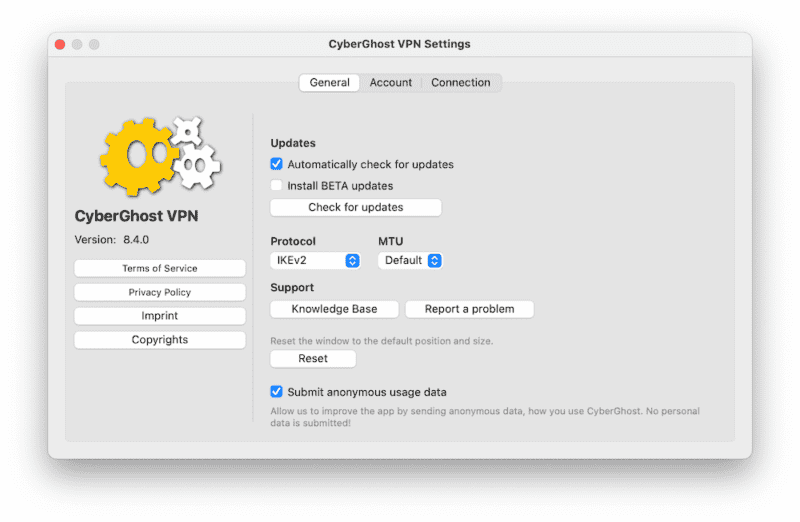Click the Check for updates button

click(356, 207)
